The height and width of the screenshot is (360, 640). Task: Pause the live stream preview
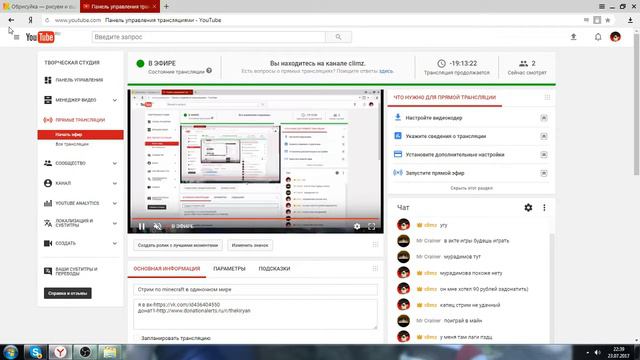coord(142,226)
